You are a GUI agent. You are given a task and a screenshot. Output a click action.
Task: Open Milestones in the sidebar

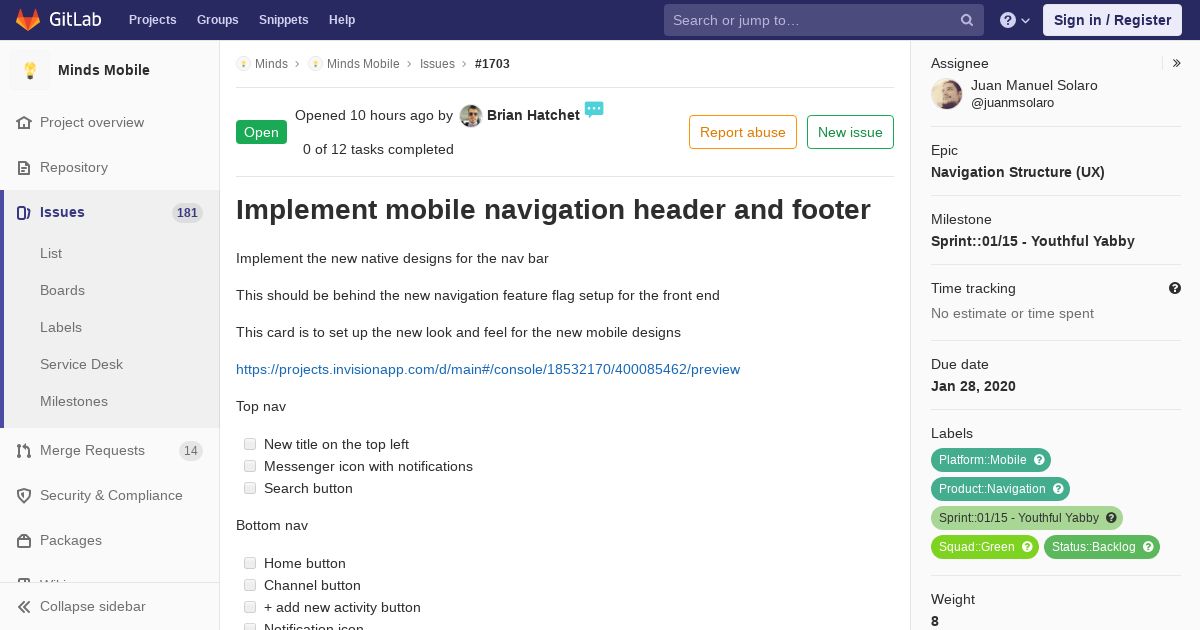pyautogui.click(x=74, y=402)
